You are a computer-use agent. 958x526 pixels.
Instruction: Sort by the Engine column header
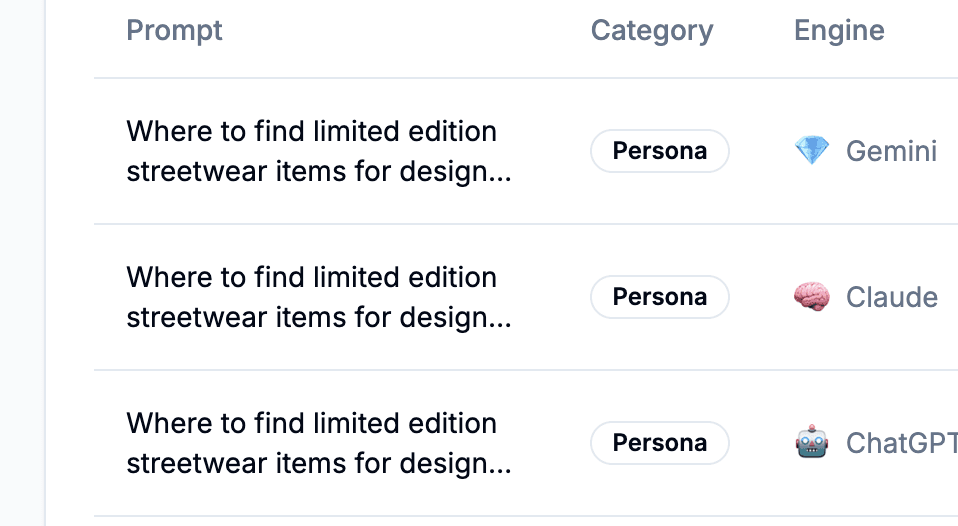click(839, 30)
